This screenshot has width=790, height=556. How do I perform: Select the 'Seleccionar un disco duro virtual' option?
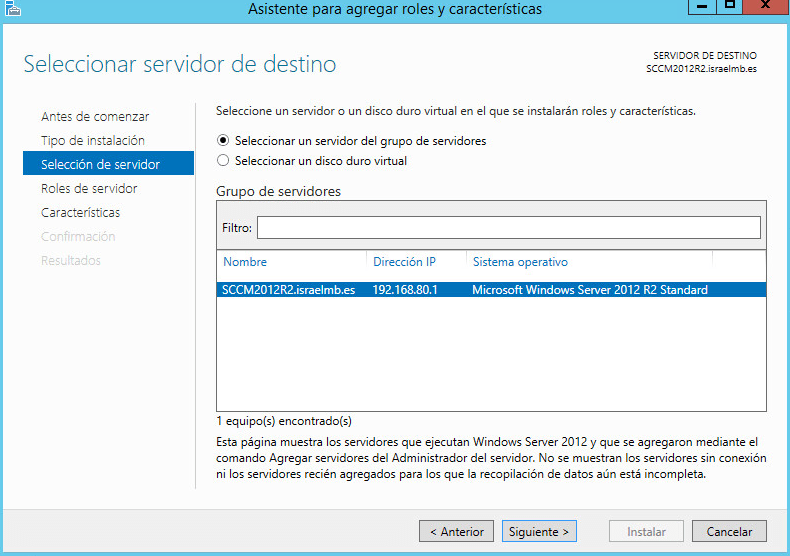(x=223, y=160)
